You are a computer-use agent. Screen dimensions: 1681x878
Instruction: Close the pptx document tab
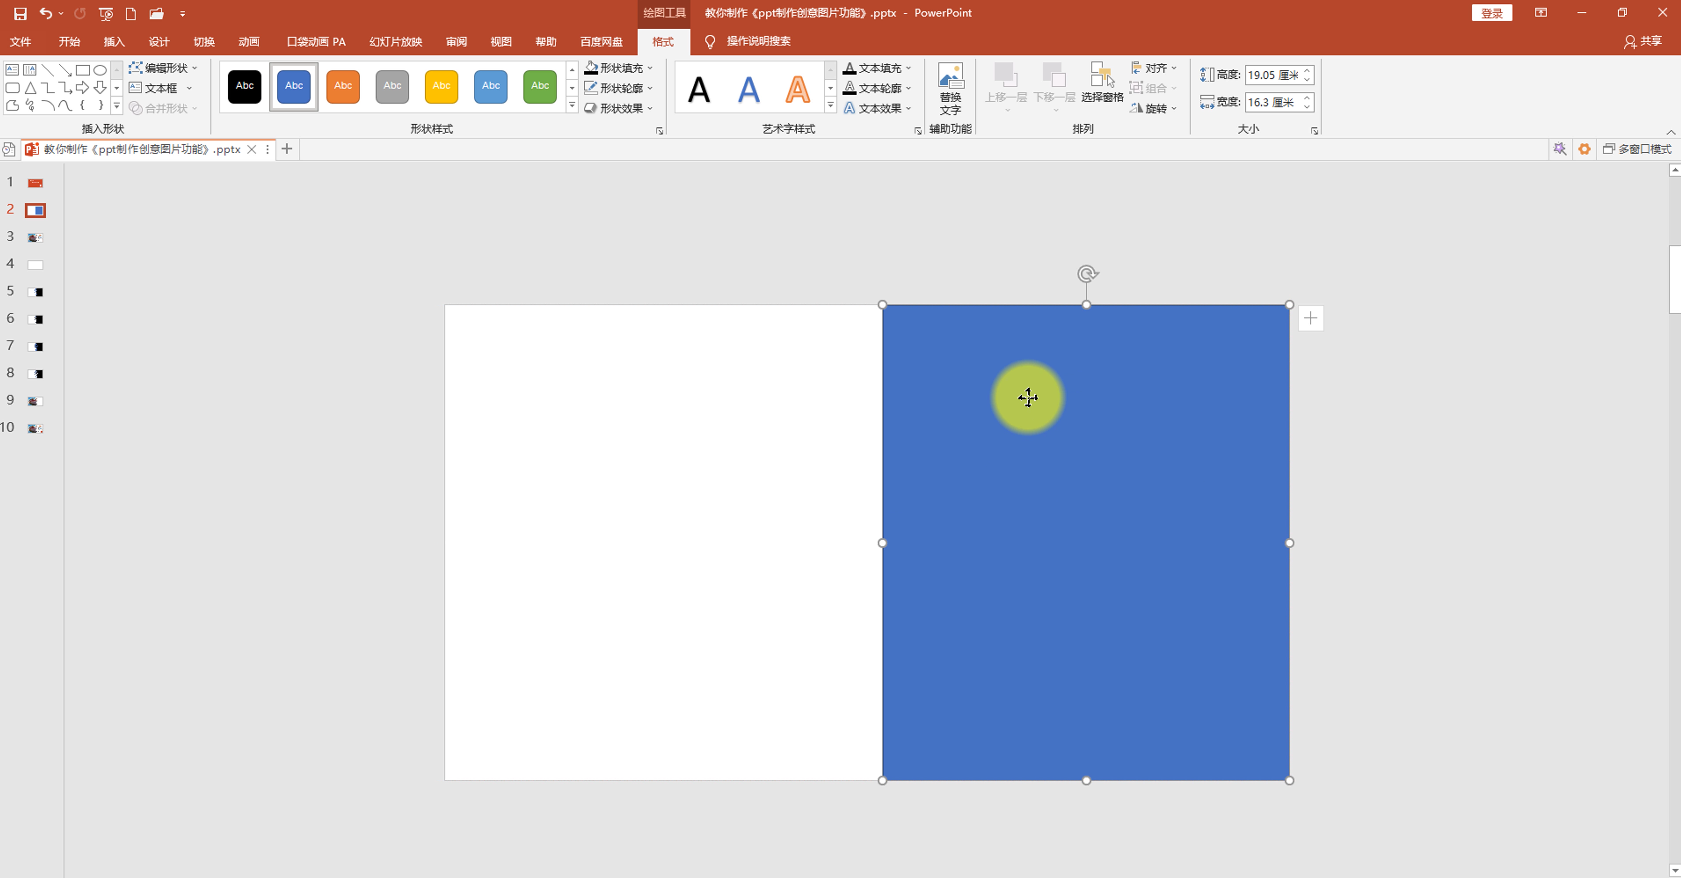(x=252, y=149)
